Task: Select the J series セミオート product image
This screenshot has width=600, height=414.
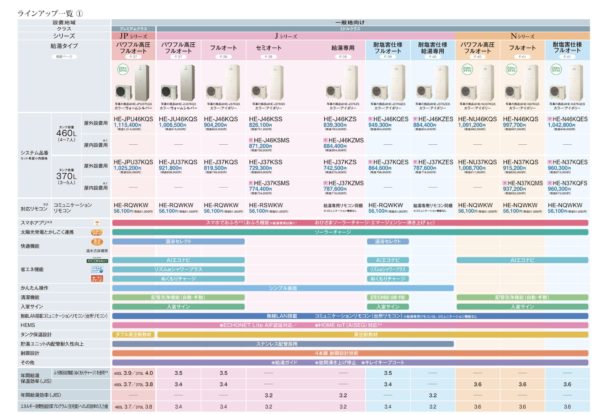Action: pos(268,83)
